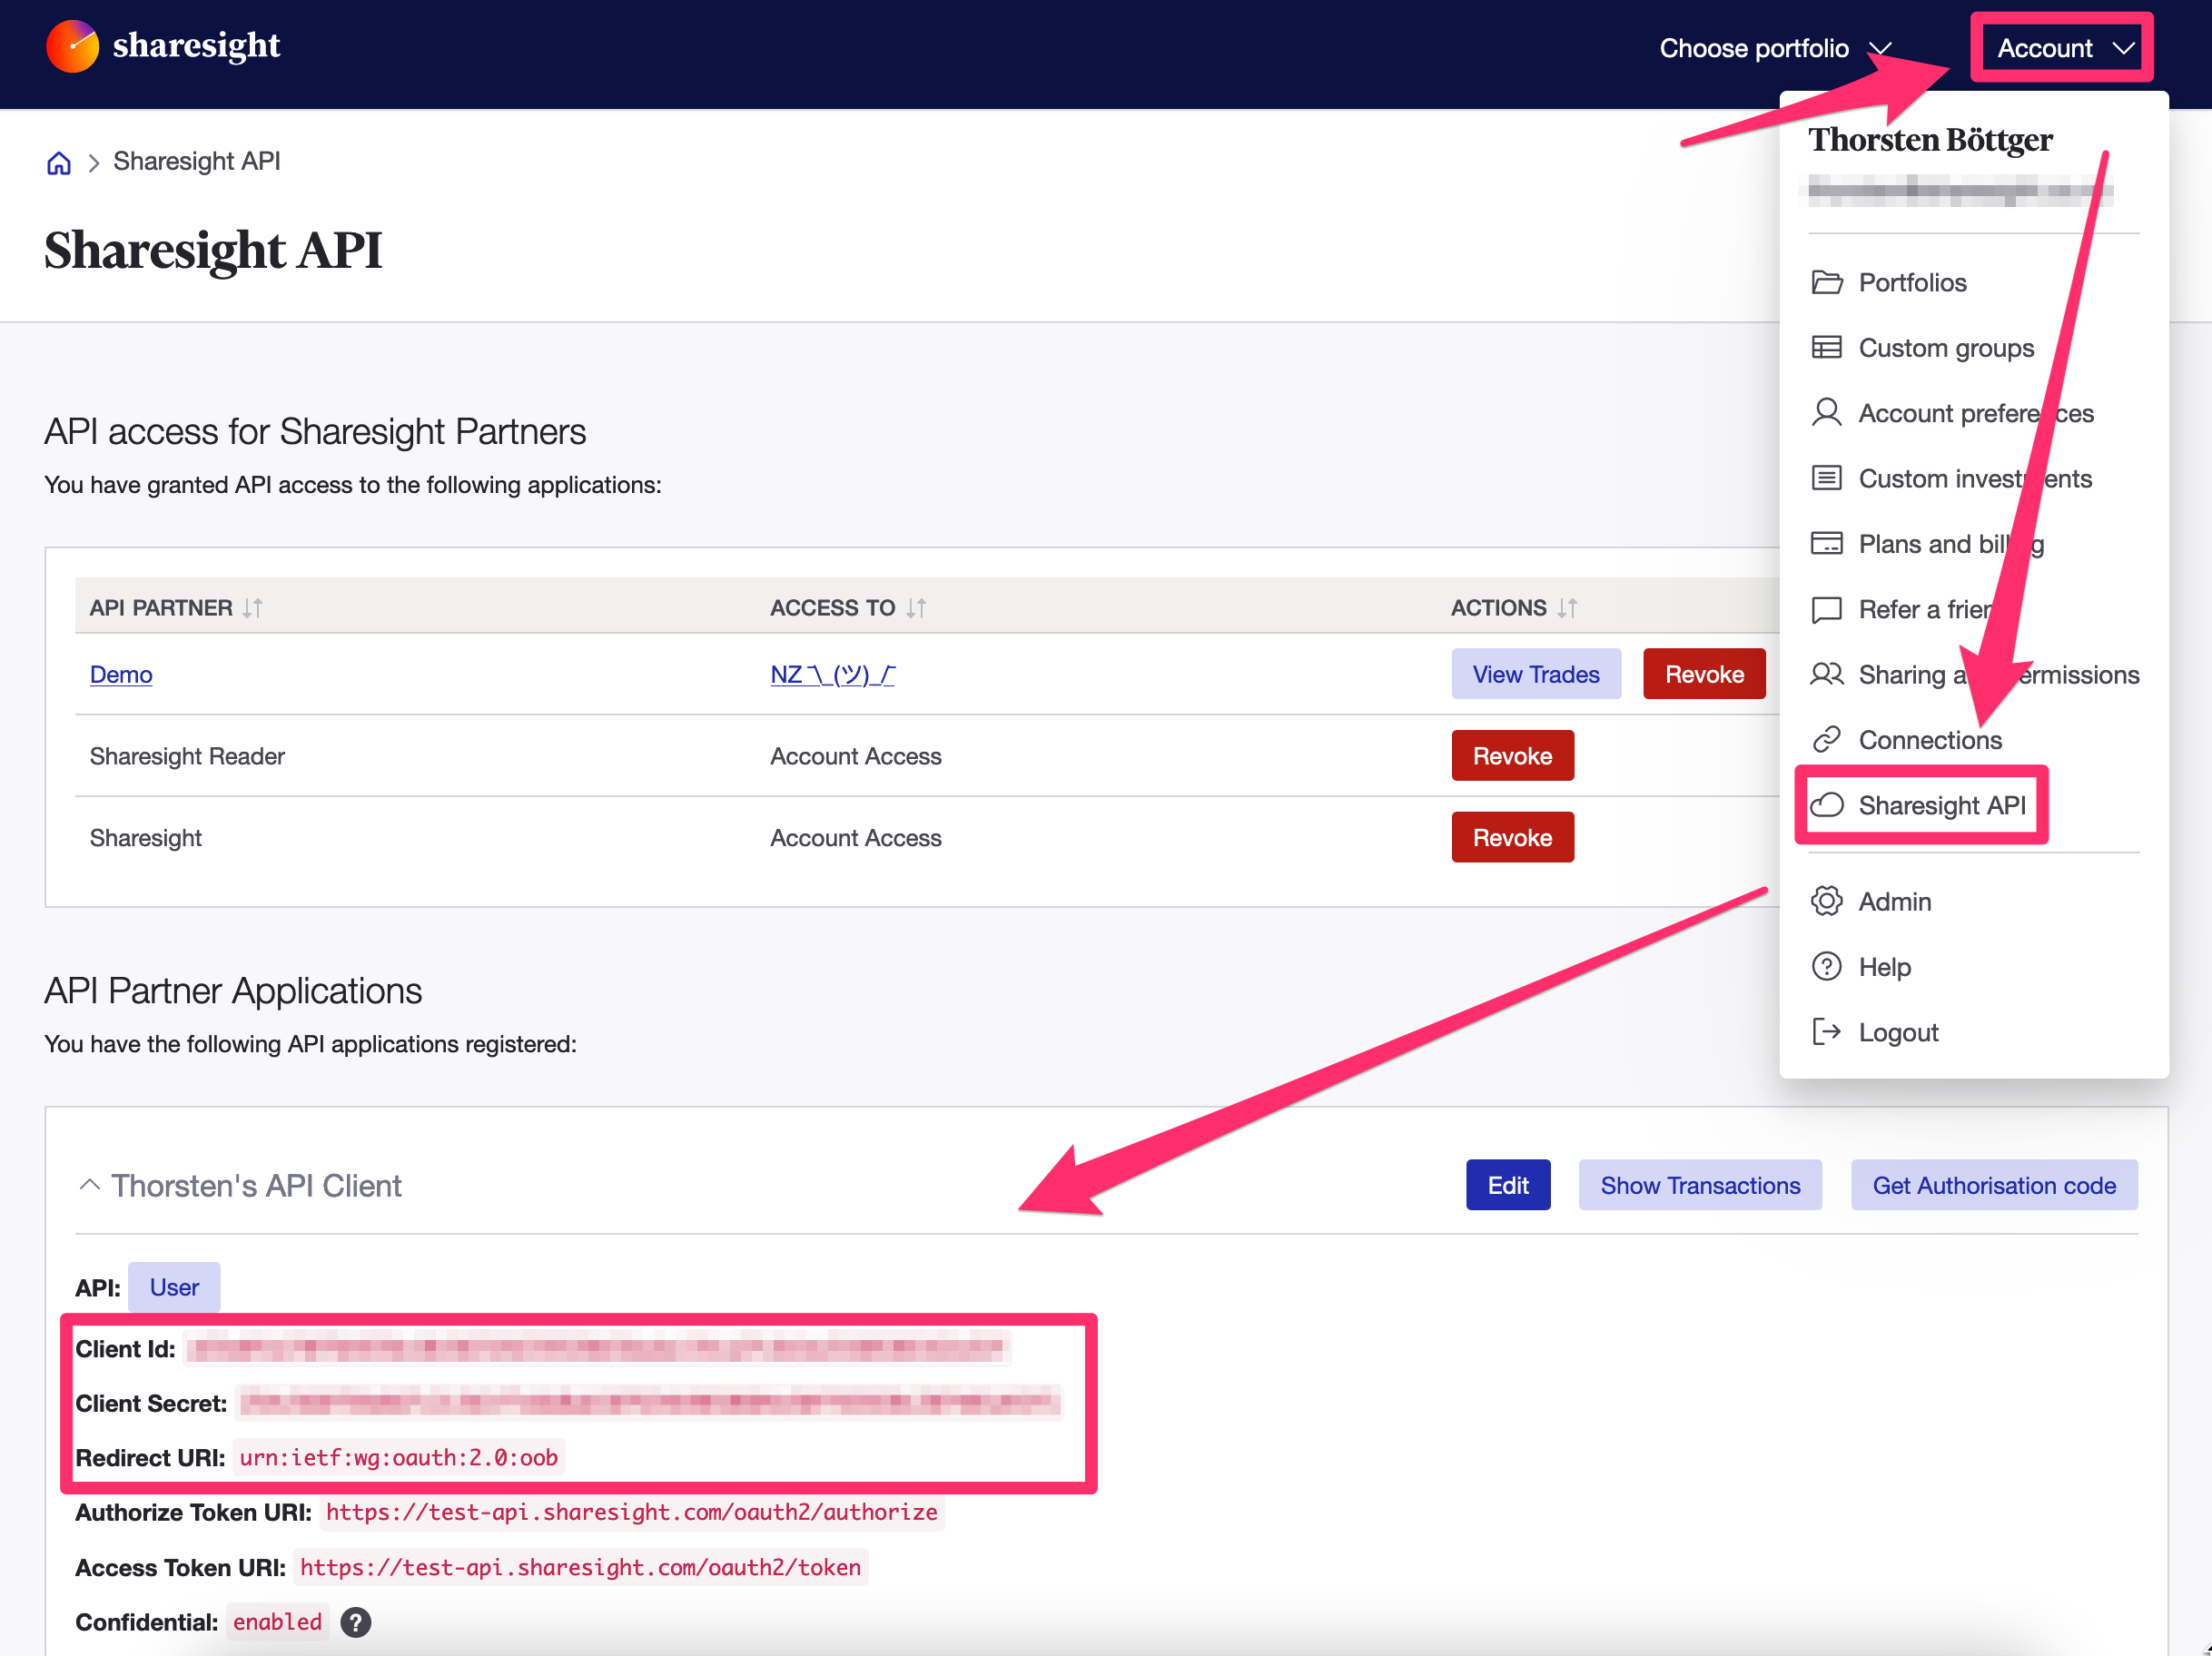Go to home via breadcrumb house icon
The height and width of the screenshot is (1656, 2212).
click(59, 163)
